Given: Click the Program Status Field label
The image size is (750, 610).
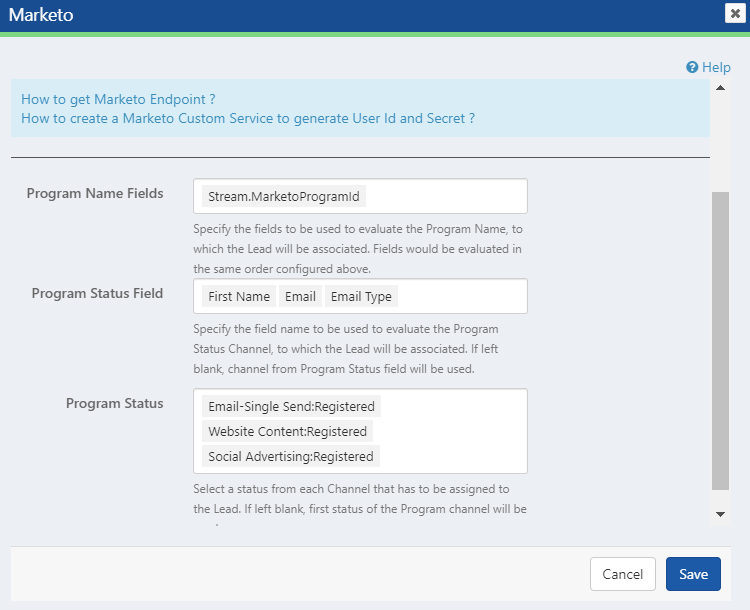Looking at the screenshot, I should [97, 293].
